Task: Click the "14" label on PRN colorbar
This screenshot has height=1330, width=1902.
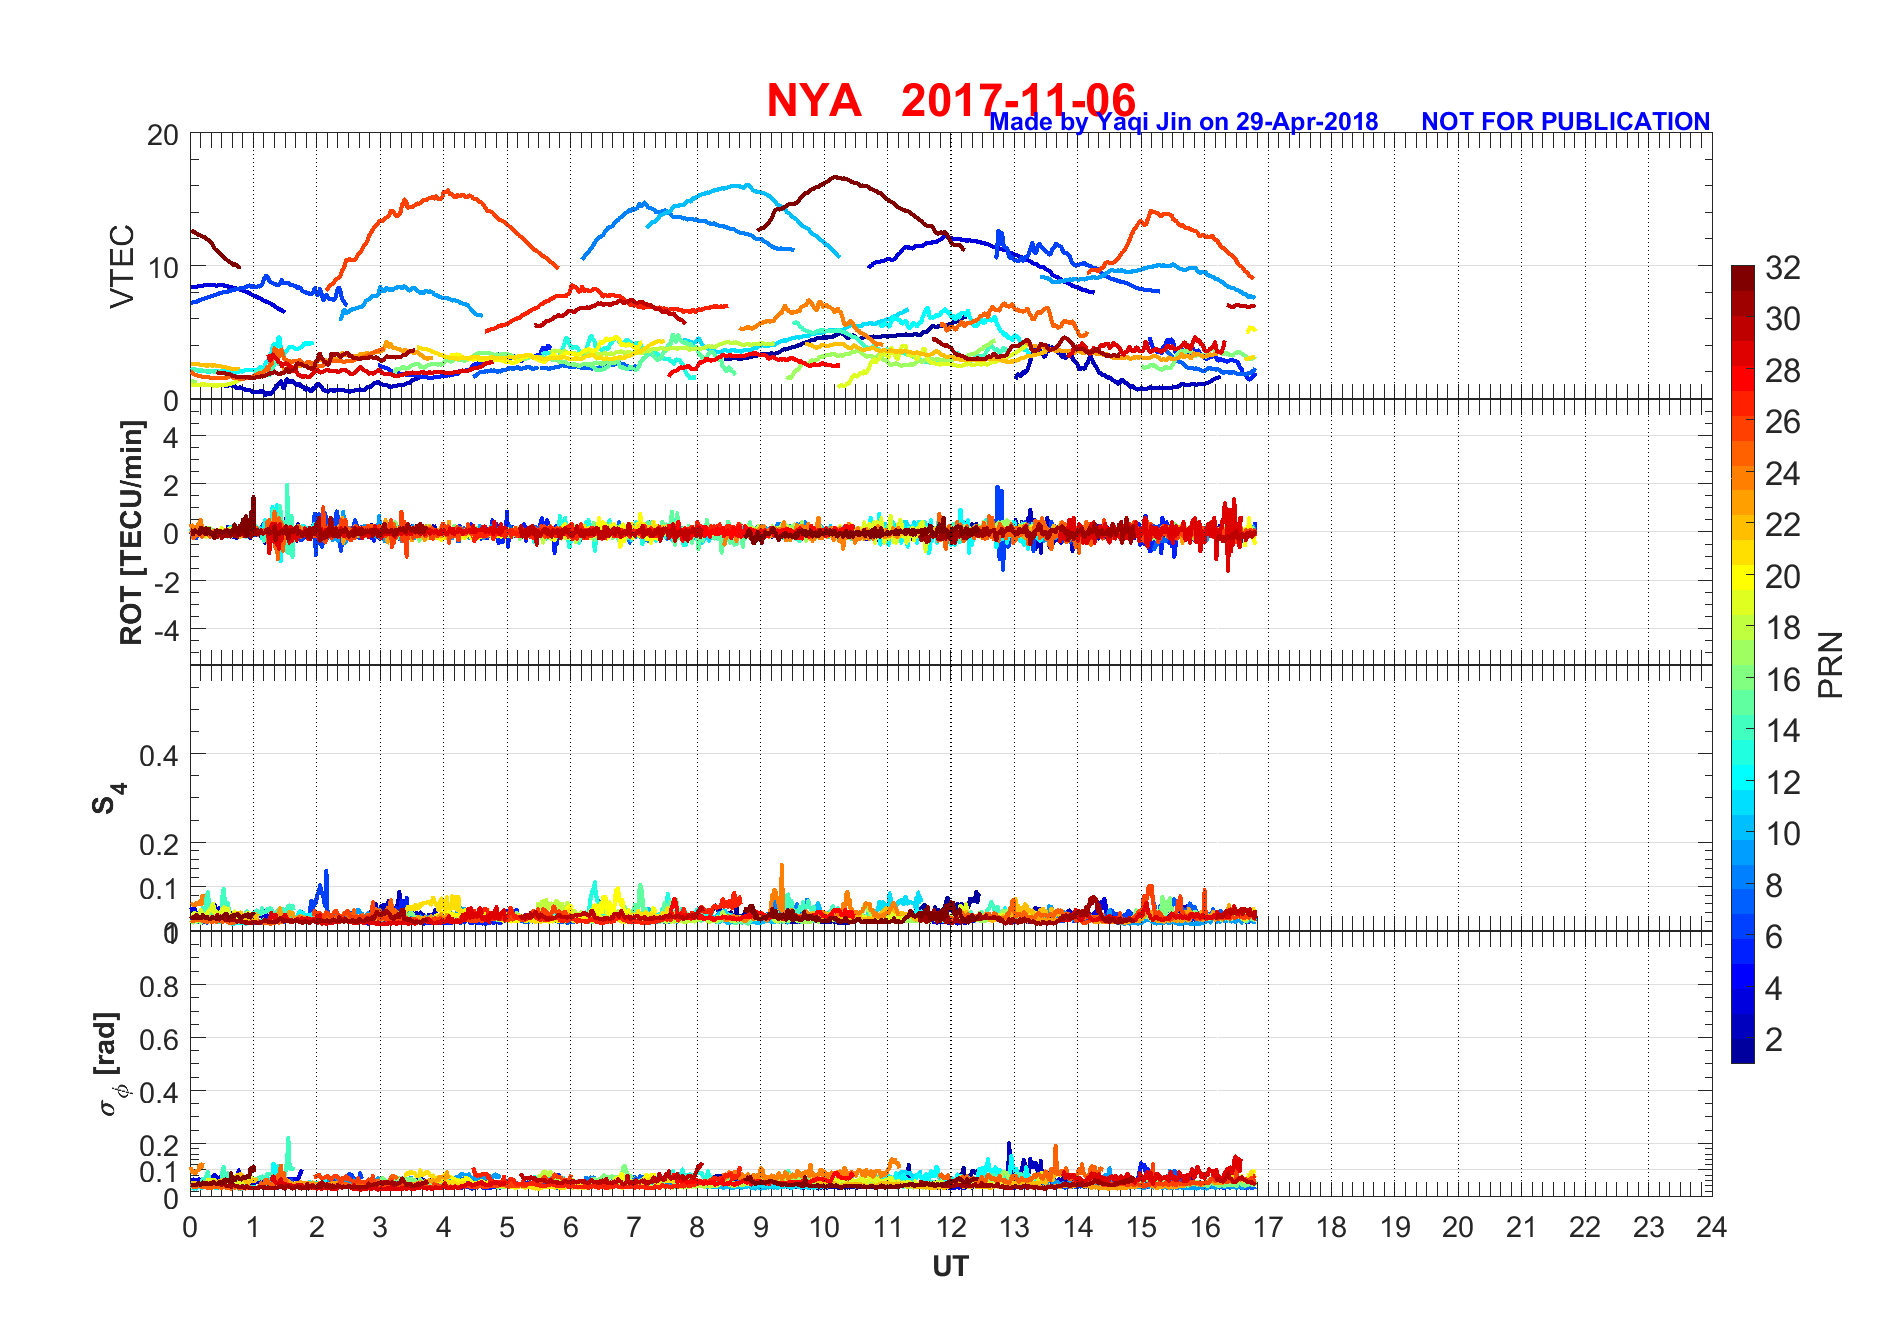Action: 1782,731
